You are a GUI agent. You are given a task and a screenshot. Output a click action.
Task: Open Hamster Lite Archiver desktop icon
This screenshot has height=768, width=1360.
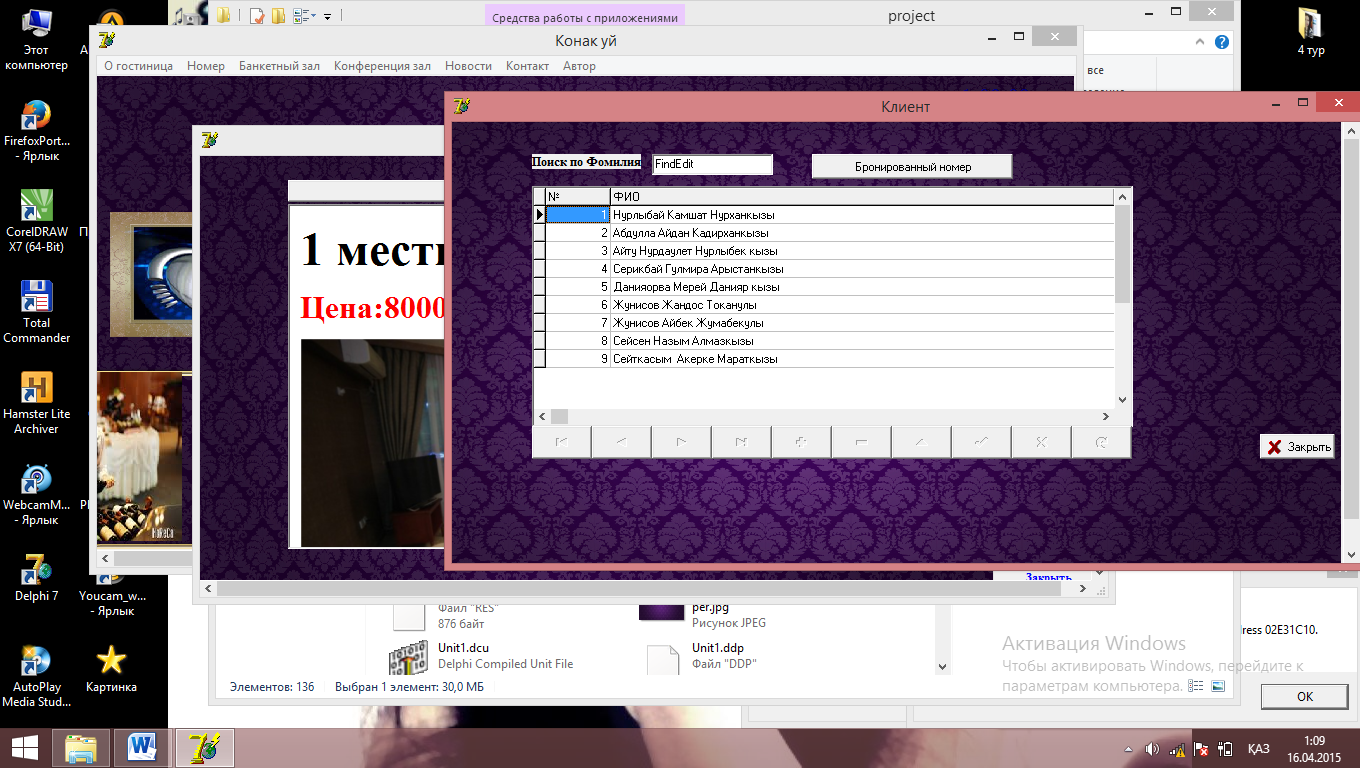37,403
